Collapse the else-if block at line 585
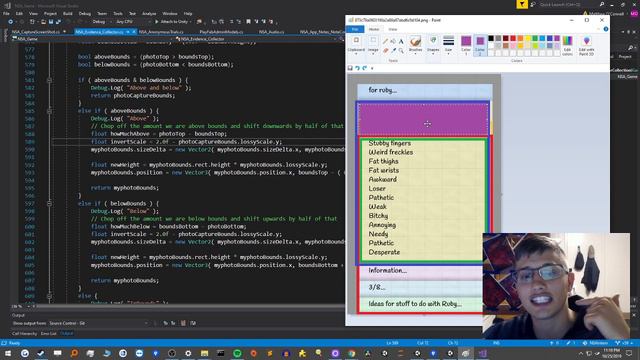Screen dimensions: 640x360 pyautogui.click(x=49, y=111)
